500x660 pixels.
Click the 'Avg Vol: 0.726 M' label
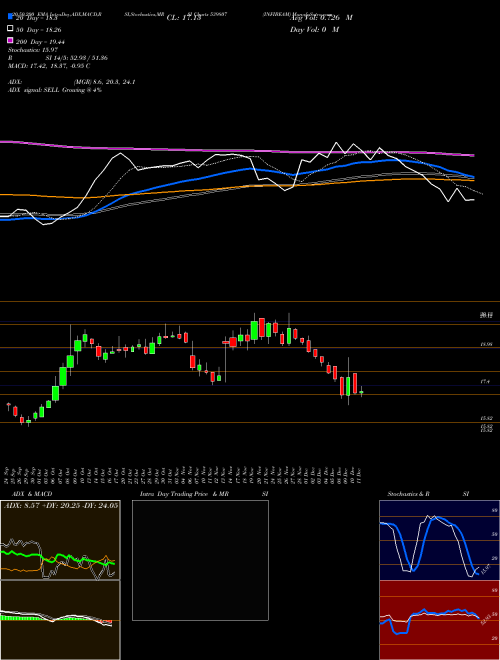[321, 18]
